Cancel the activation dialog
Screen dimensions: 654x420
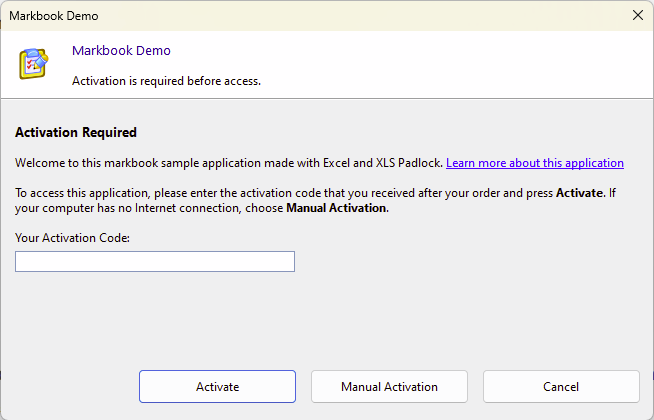(561, 387)
